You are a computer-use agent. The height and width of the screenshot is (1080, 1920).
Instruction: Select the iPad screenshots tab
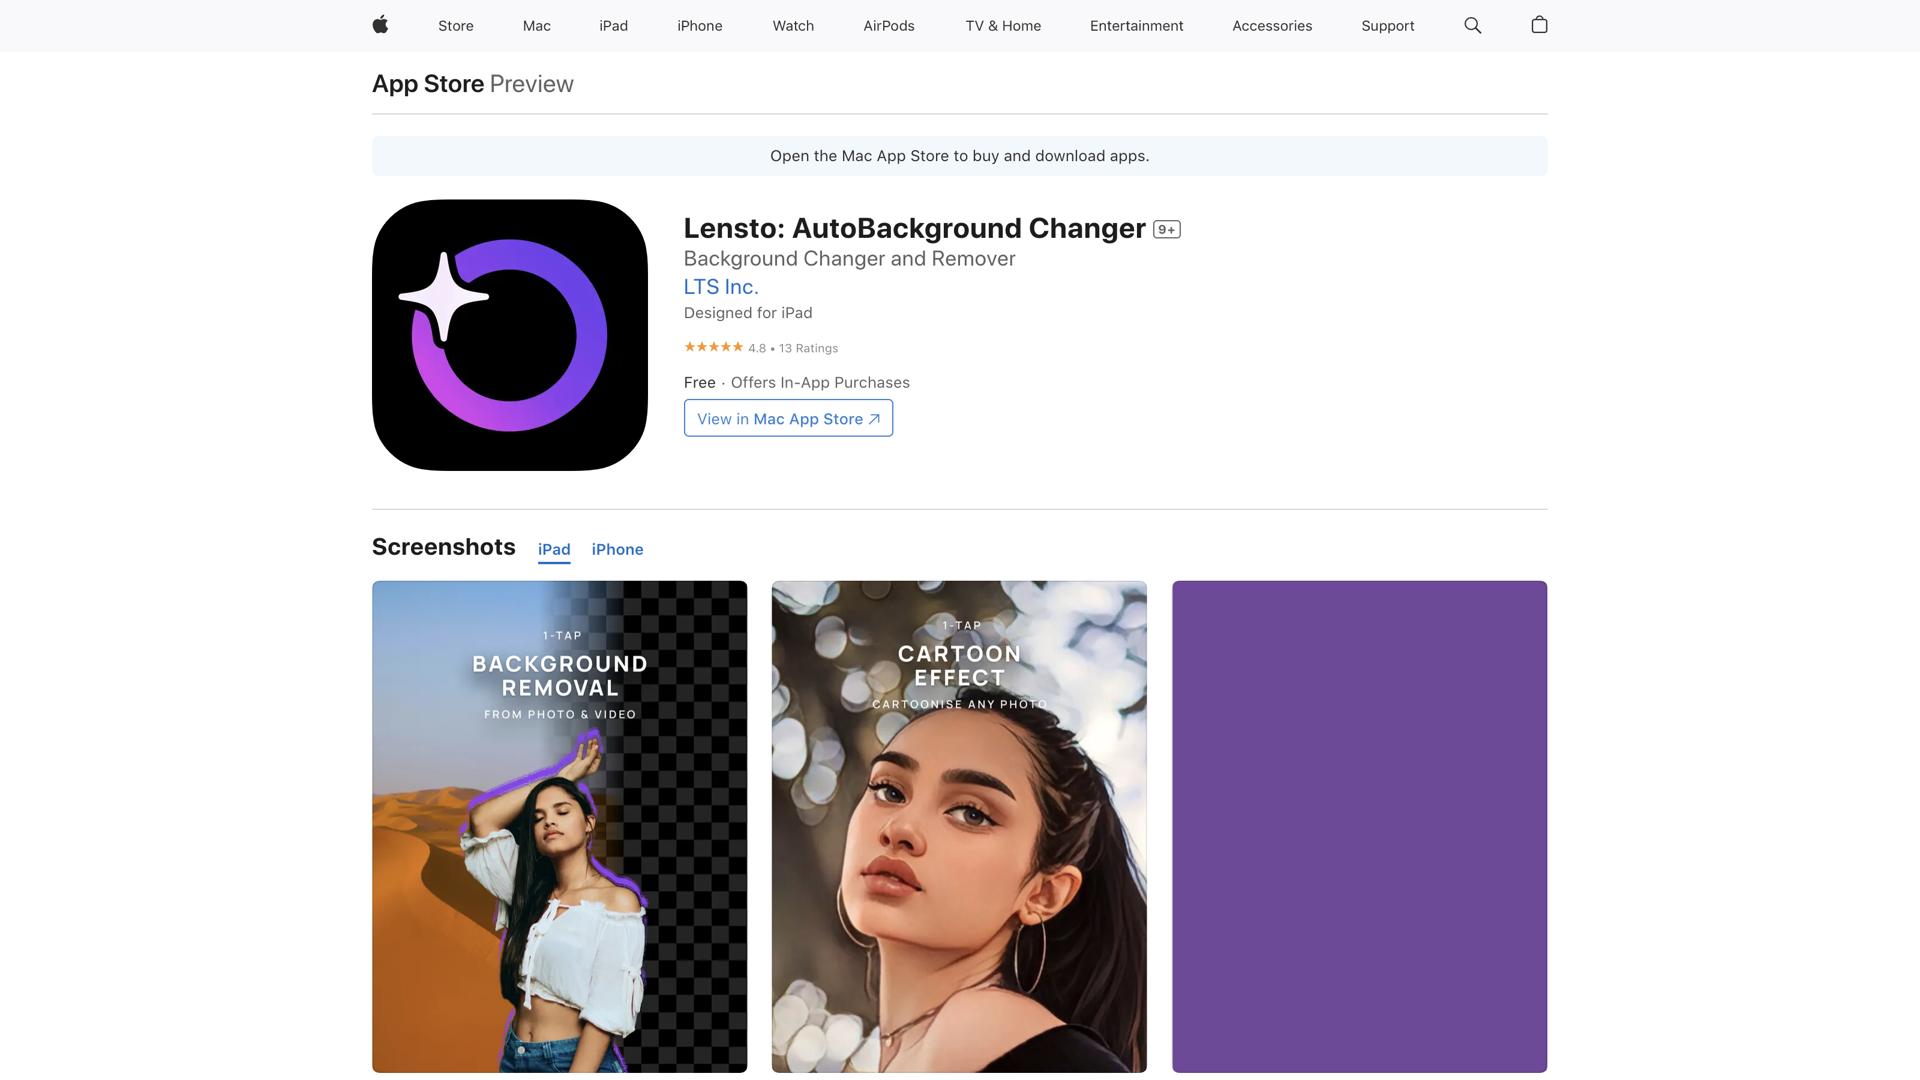[x=554, y=549]
